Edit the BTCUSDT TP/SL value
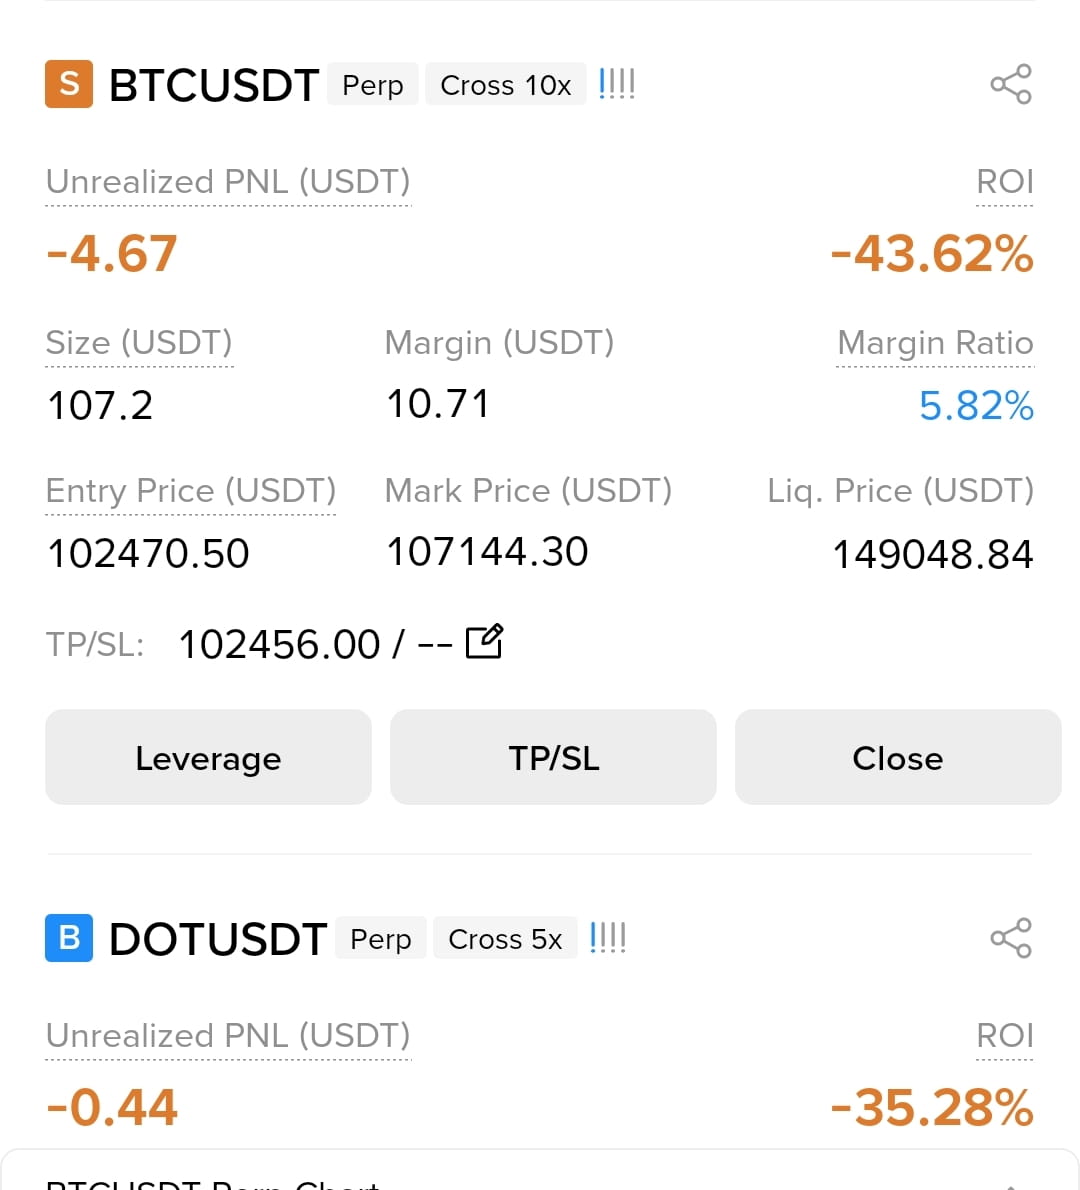The image size is (1080, 1190). (483, 642)
